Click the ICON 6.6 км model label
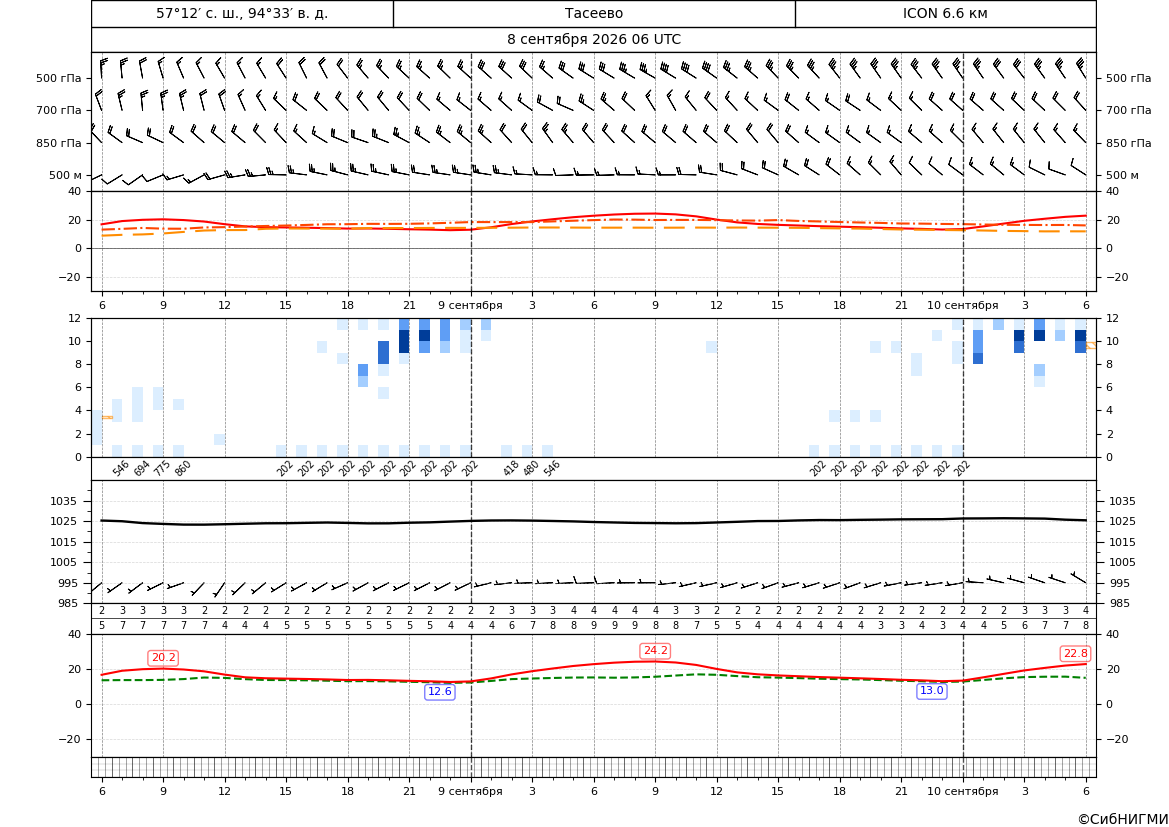Screen dimensions: 1169x827 pos(945,13)
